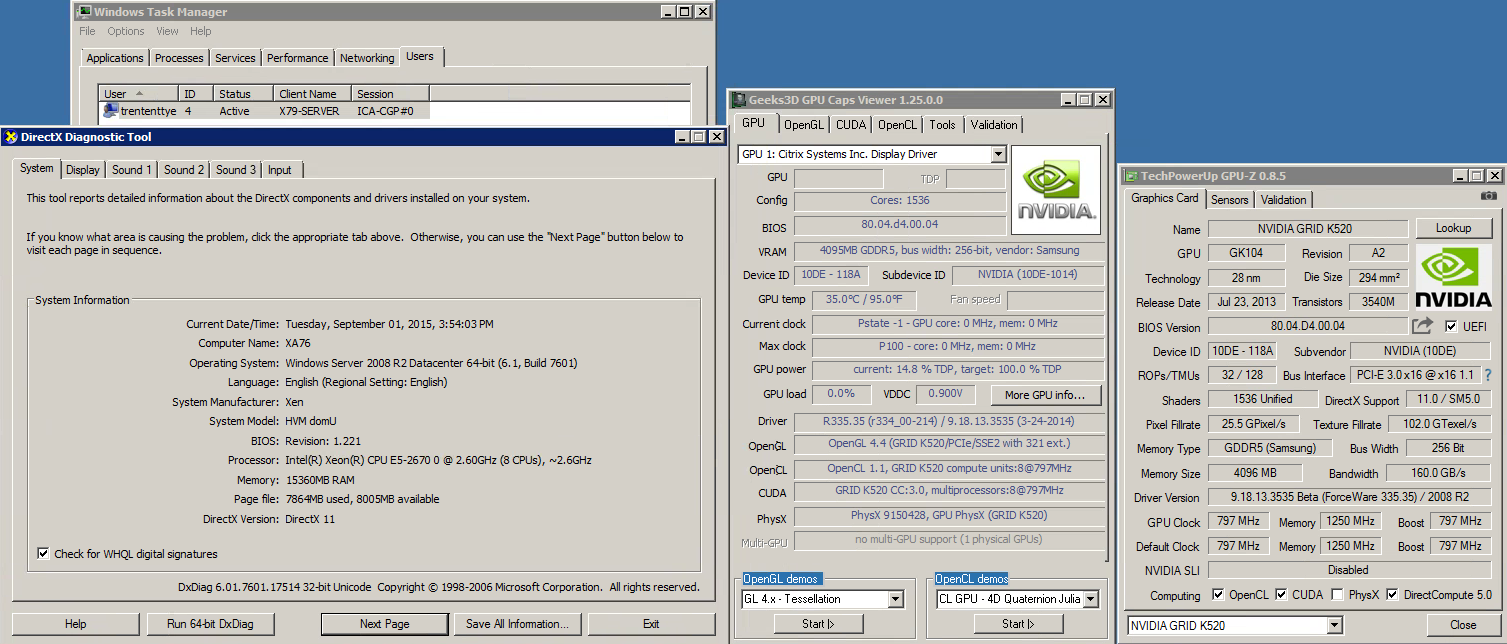Viewport: 1507px width, 644px height.
Task: Click the Session column header
Action: [x=390, y=94]
